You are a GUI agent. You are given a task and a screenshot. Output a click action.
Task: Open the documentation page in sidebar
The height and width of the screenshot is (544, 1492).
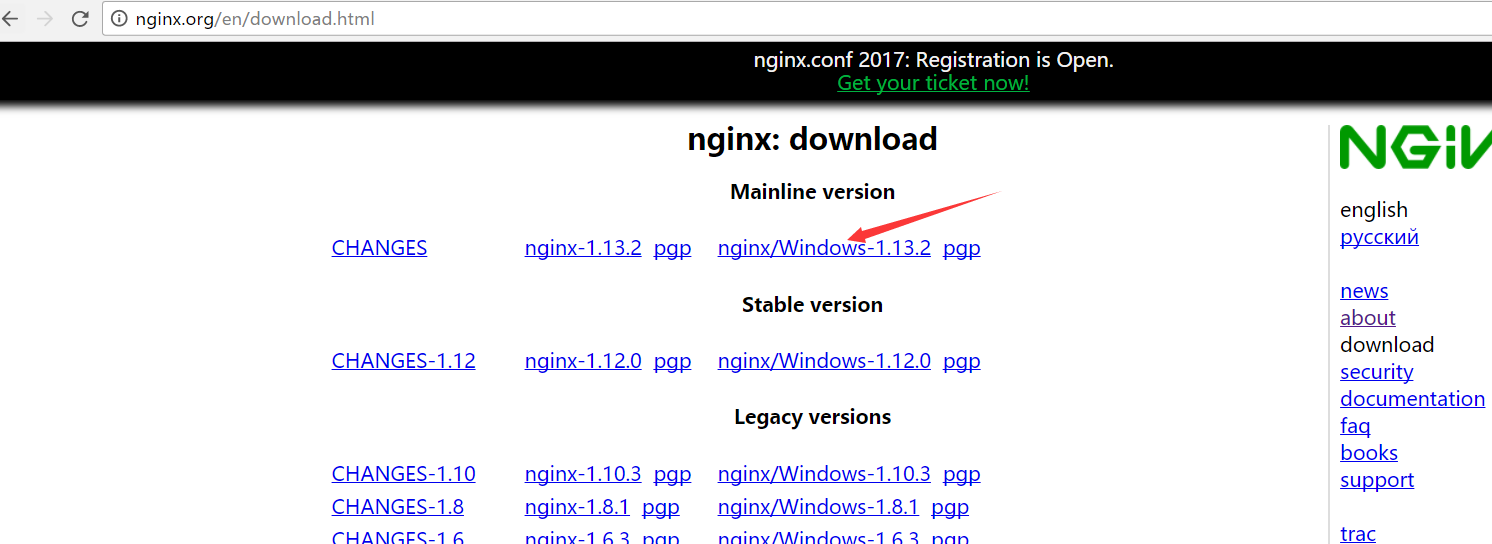(1412, 399)
